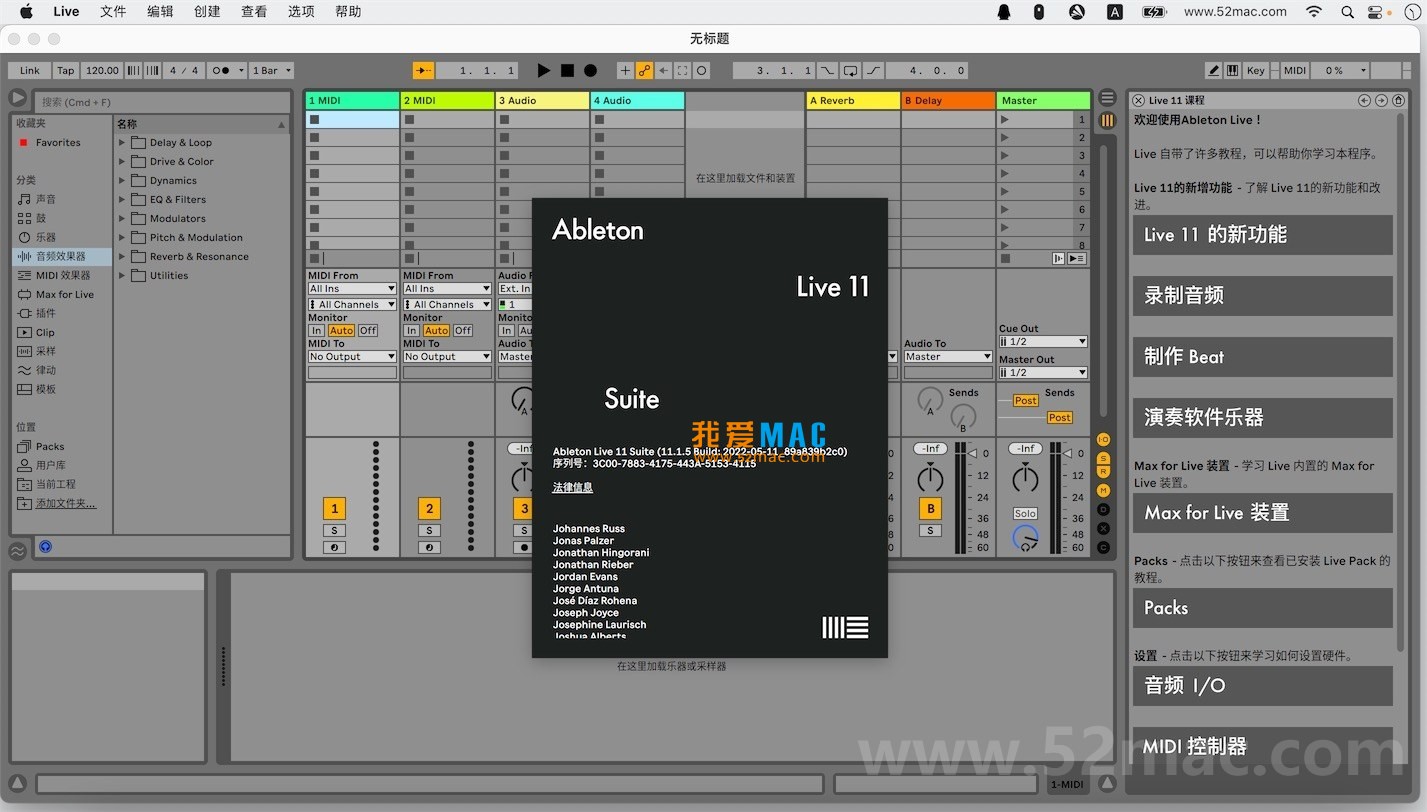
Task: Toggle Returns section R button
Action: pos(1104,472)
